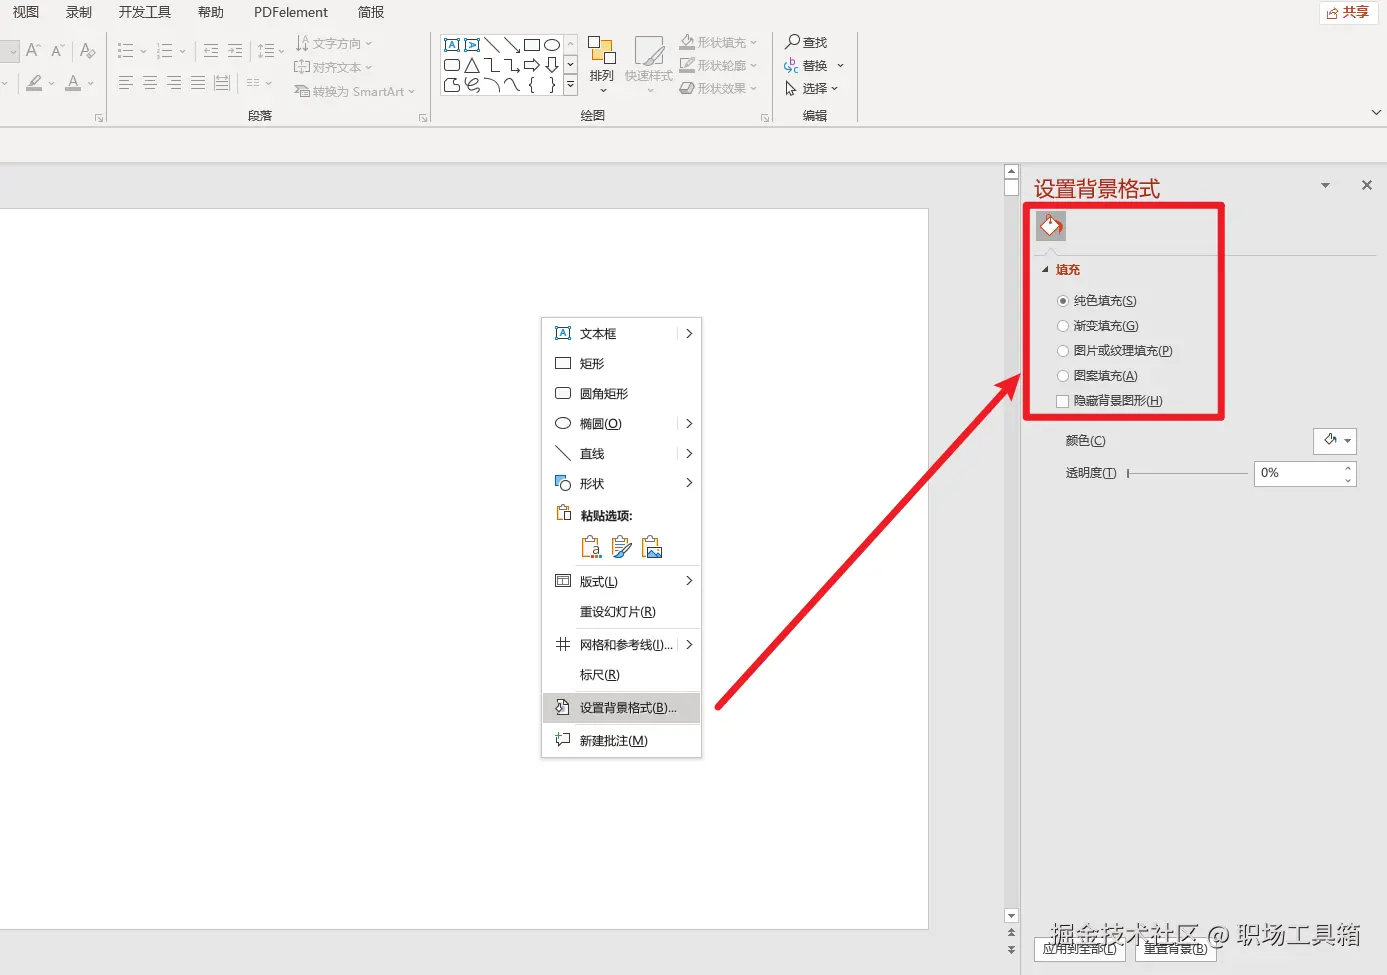The width and height of the screenshot is (1387, 975).
Task: Click the Fill paint bucket tab icon
Action: [1051, 226]
